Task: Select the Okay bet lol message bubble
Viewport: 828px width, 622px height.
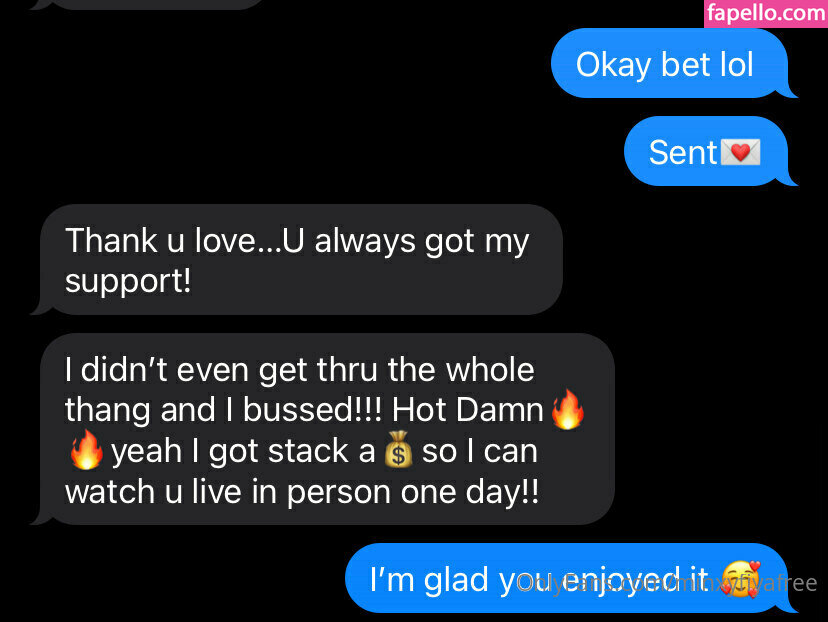Action: [x=670, y=63]
